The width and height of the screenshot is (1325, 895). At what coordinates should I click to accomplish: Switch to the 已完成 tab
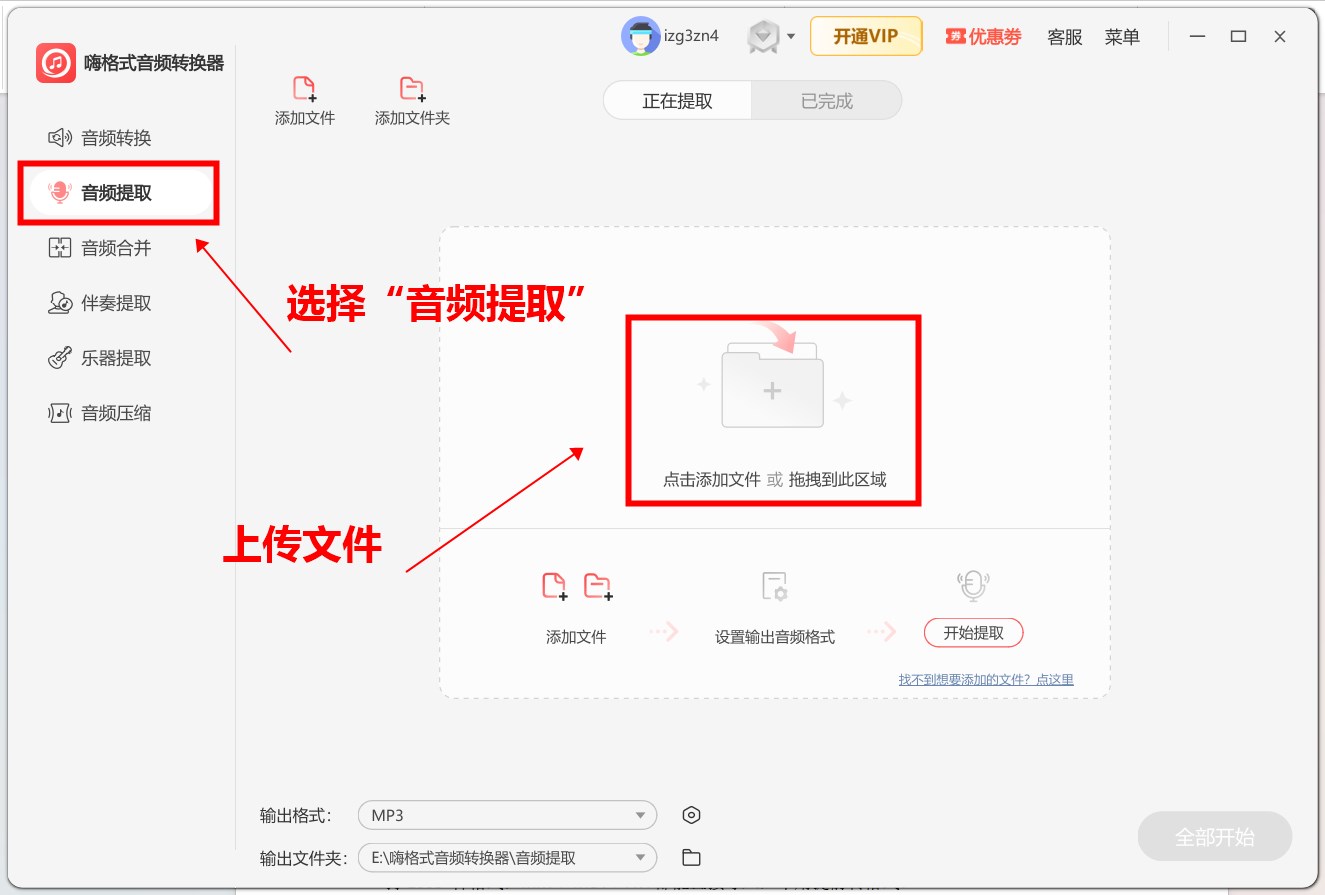pos(827,101)
